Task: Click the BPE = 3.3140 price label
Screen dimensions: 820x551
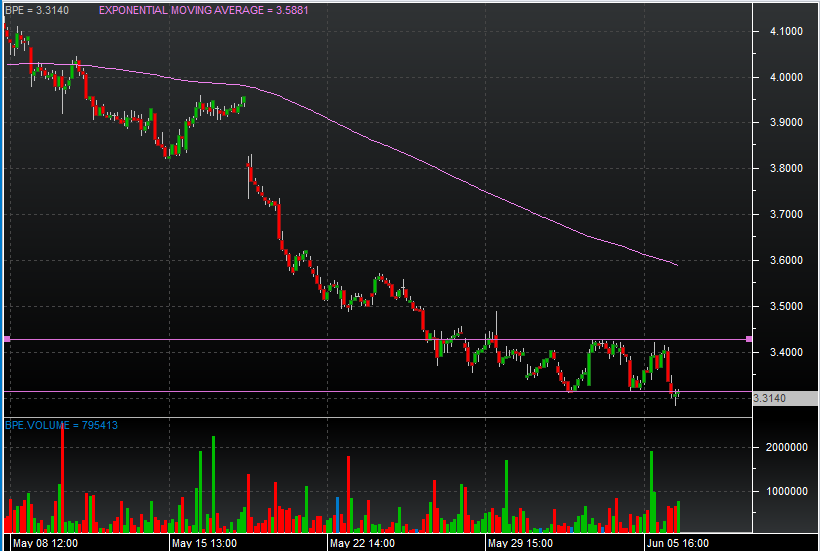Action: point(37,10)
